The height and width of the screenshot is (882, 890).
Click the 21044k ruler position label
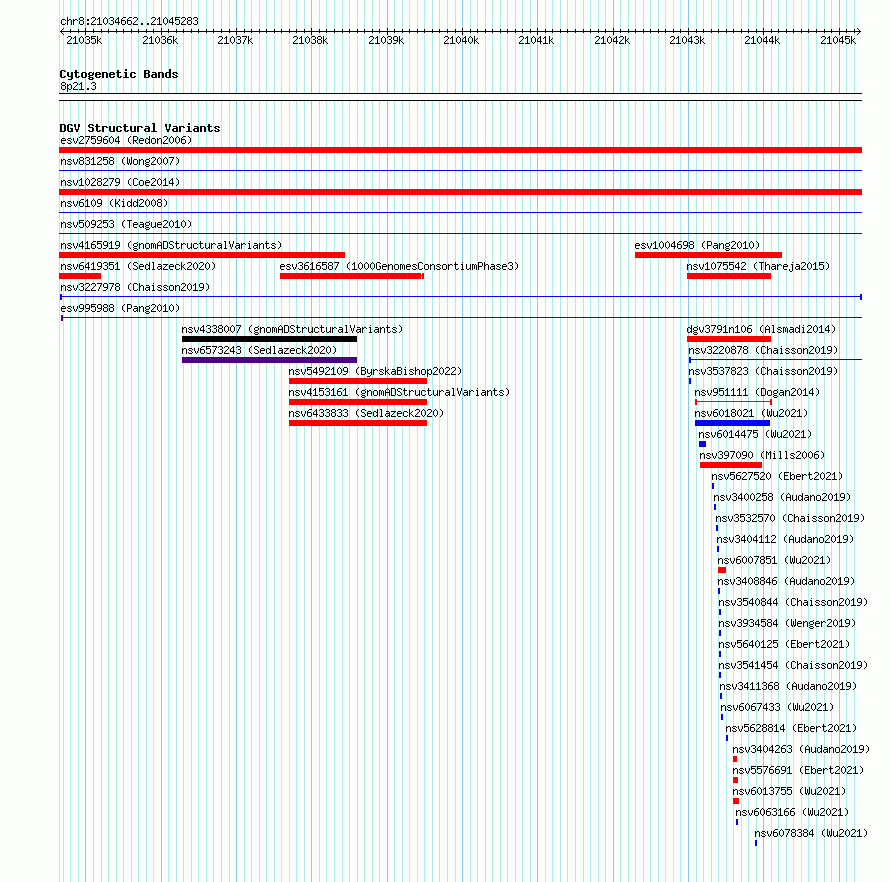762,40
